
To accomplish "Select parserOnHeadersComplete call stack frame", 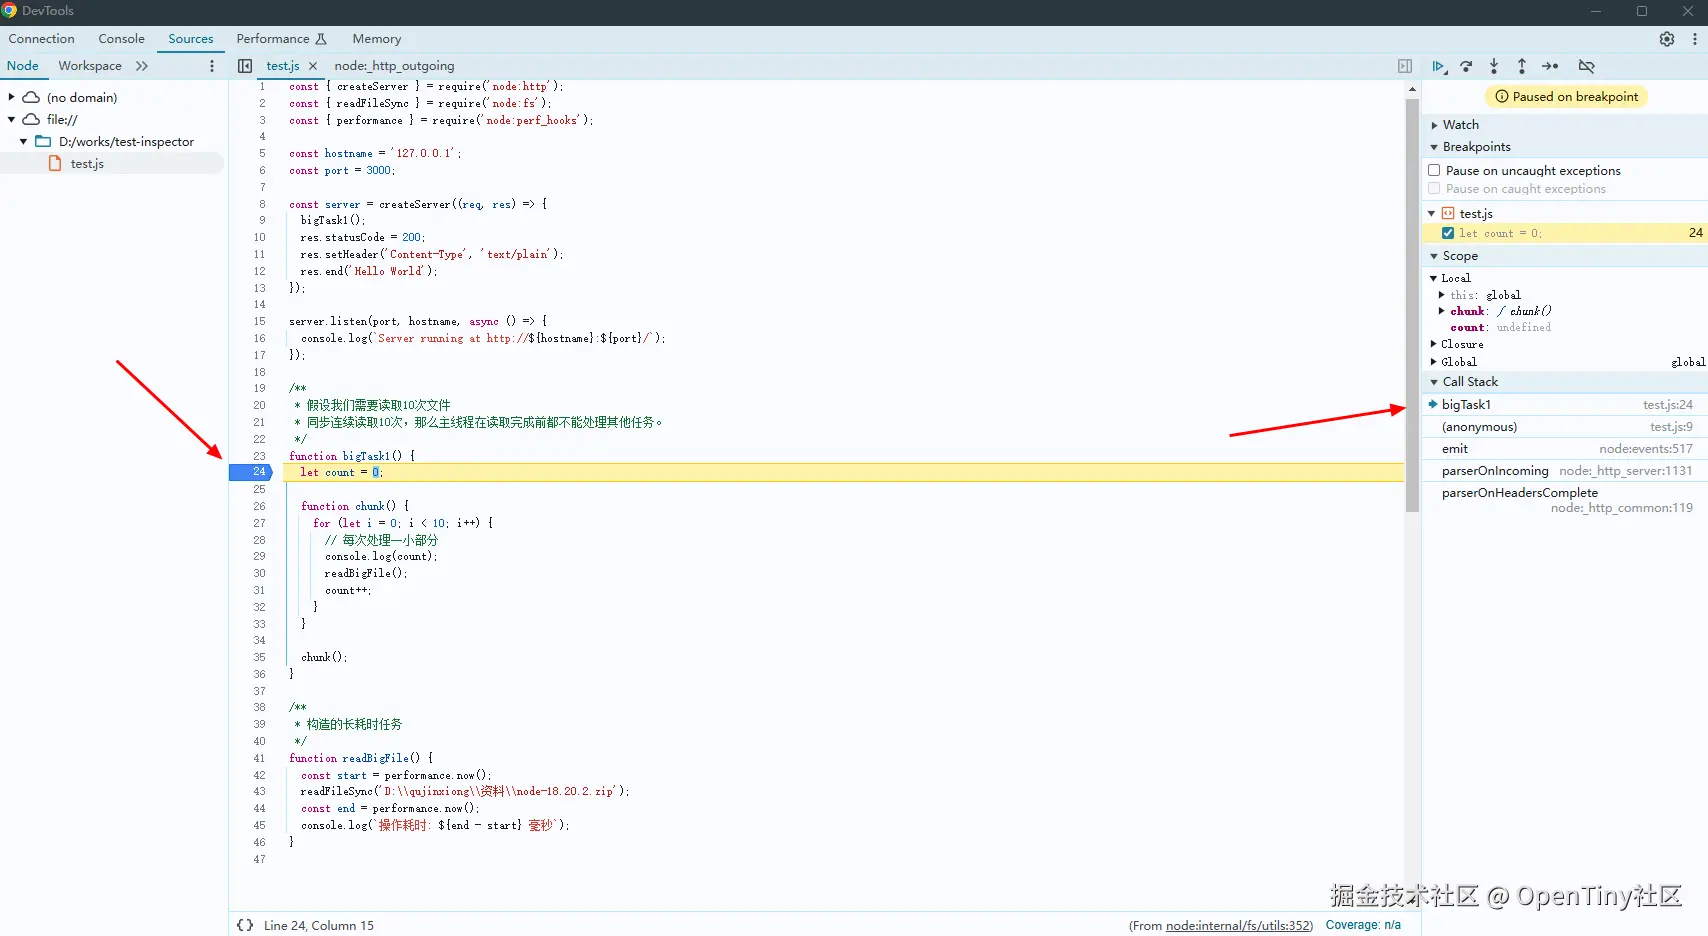I will tap(1565, 500).
